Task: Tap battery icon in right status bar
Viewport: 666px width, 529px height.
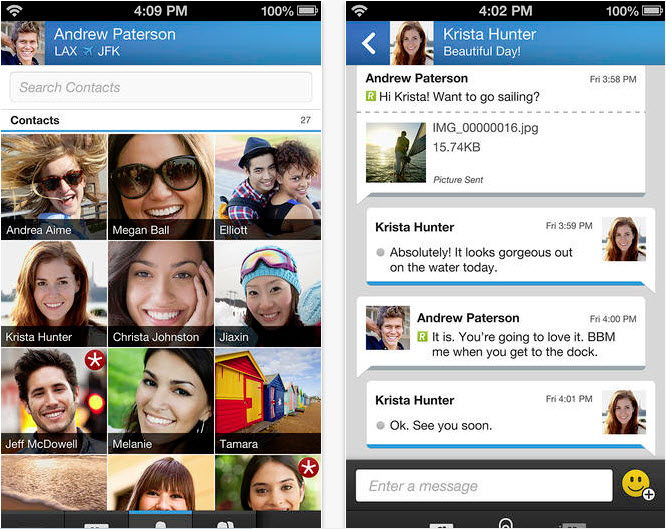Action: (x=652, y=11)
